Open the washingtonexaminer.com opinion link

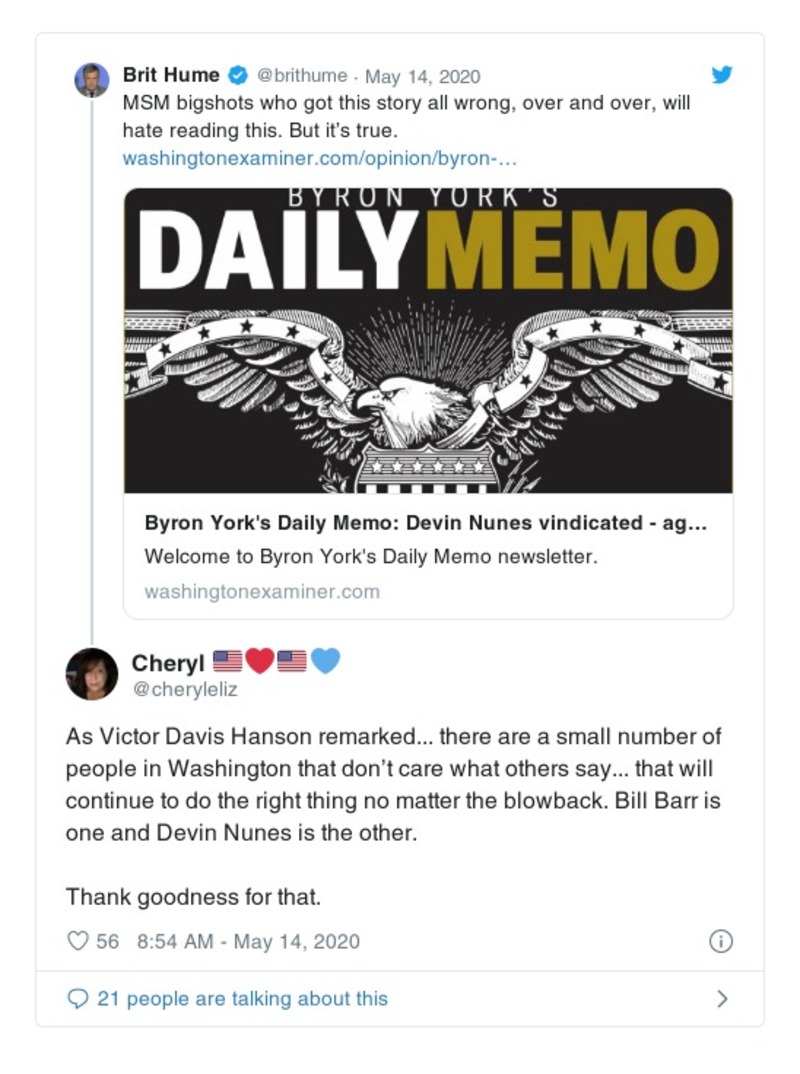click(x=319, y=158)
